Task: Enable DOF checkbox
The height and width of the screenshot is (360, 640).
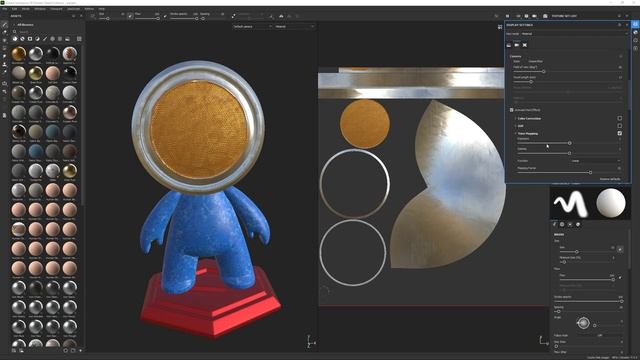Action: coord(620,126)
